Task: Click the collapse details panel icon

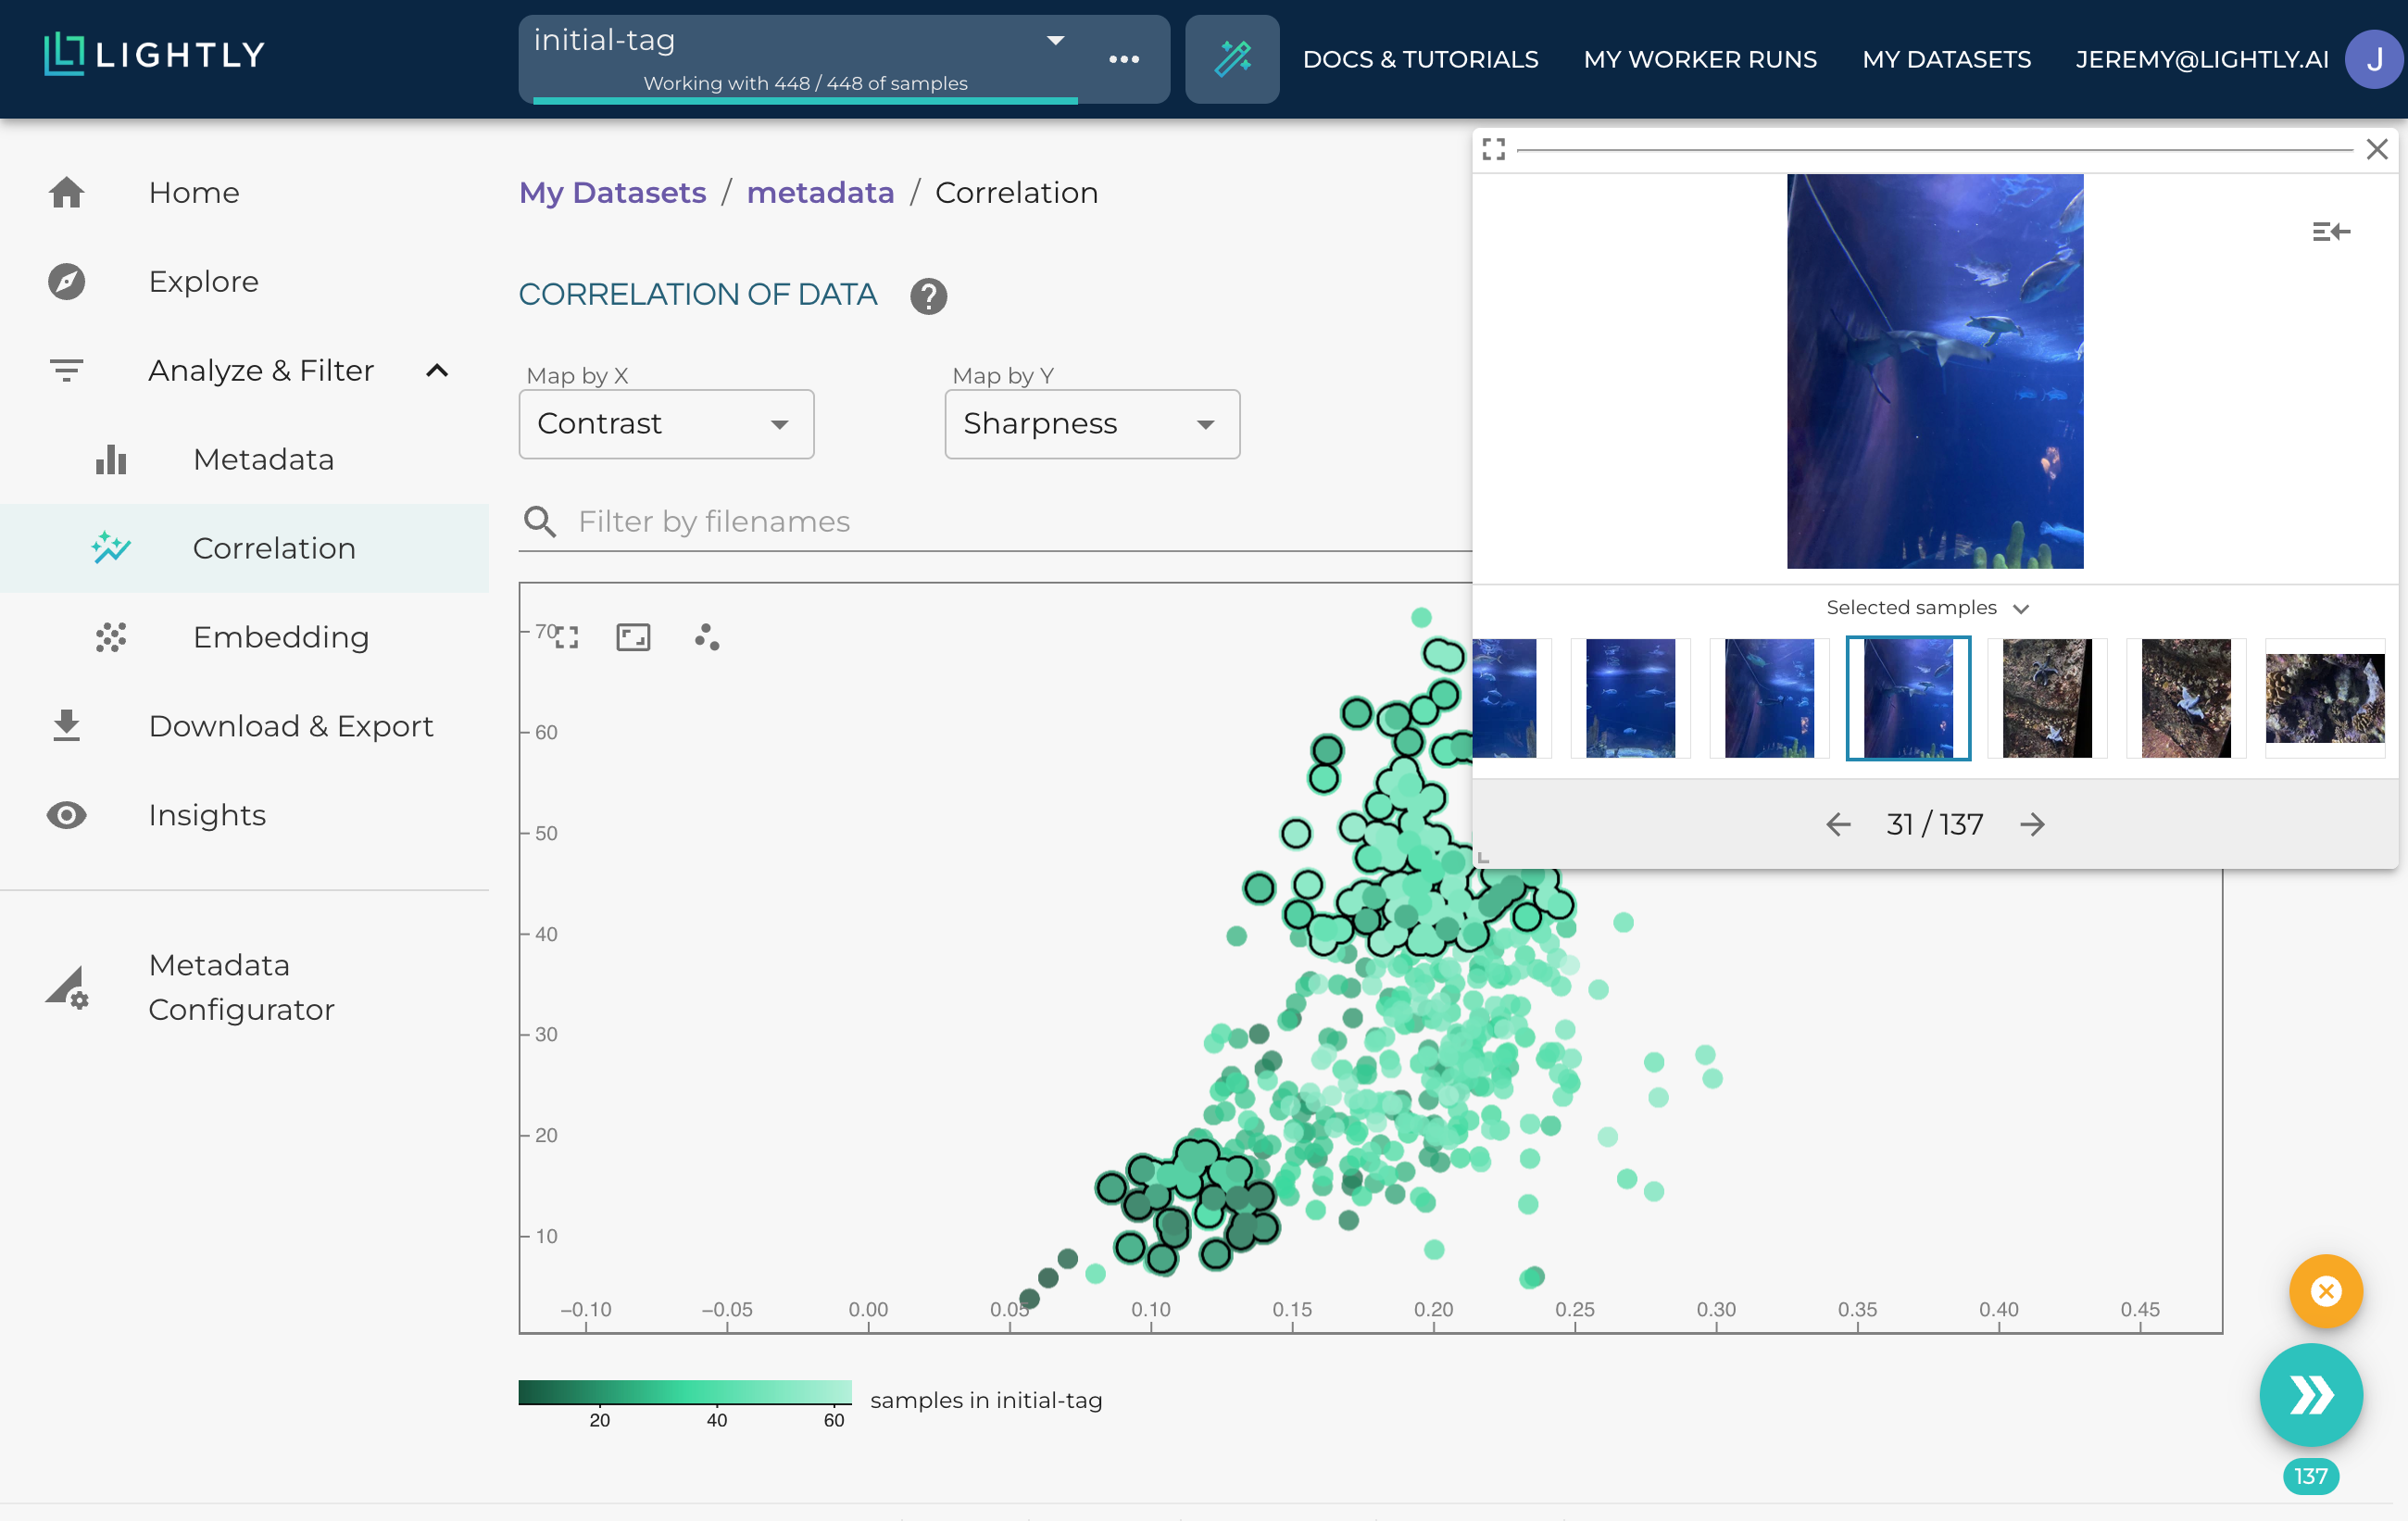Action: pyautogui.click(x=2329, y=232)
